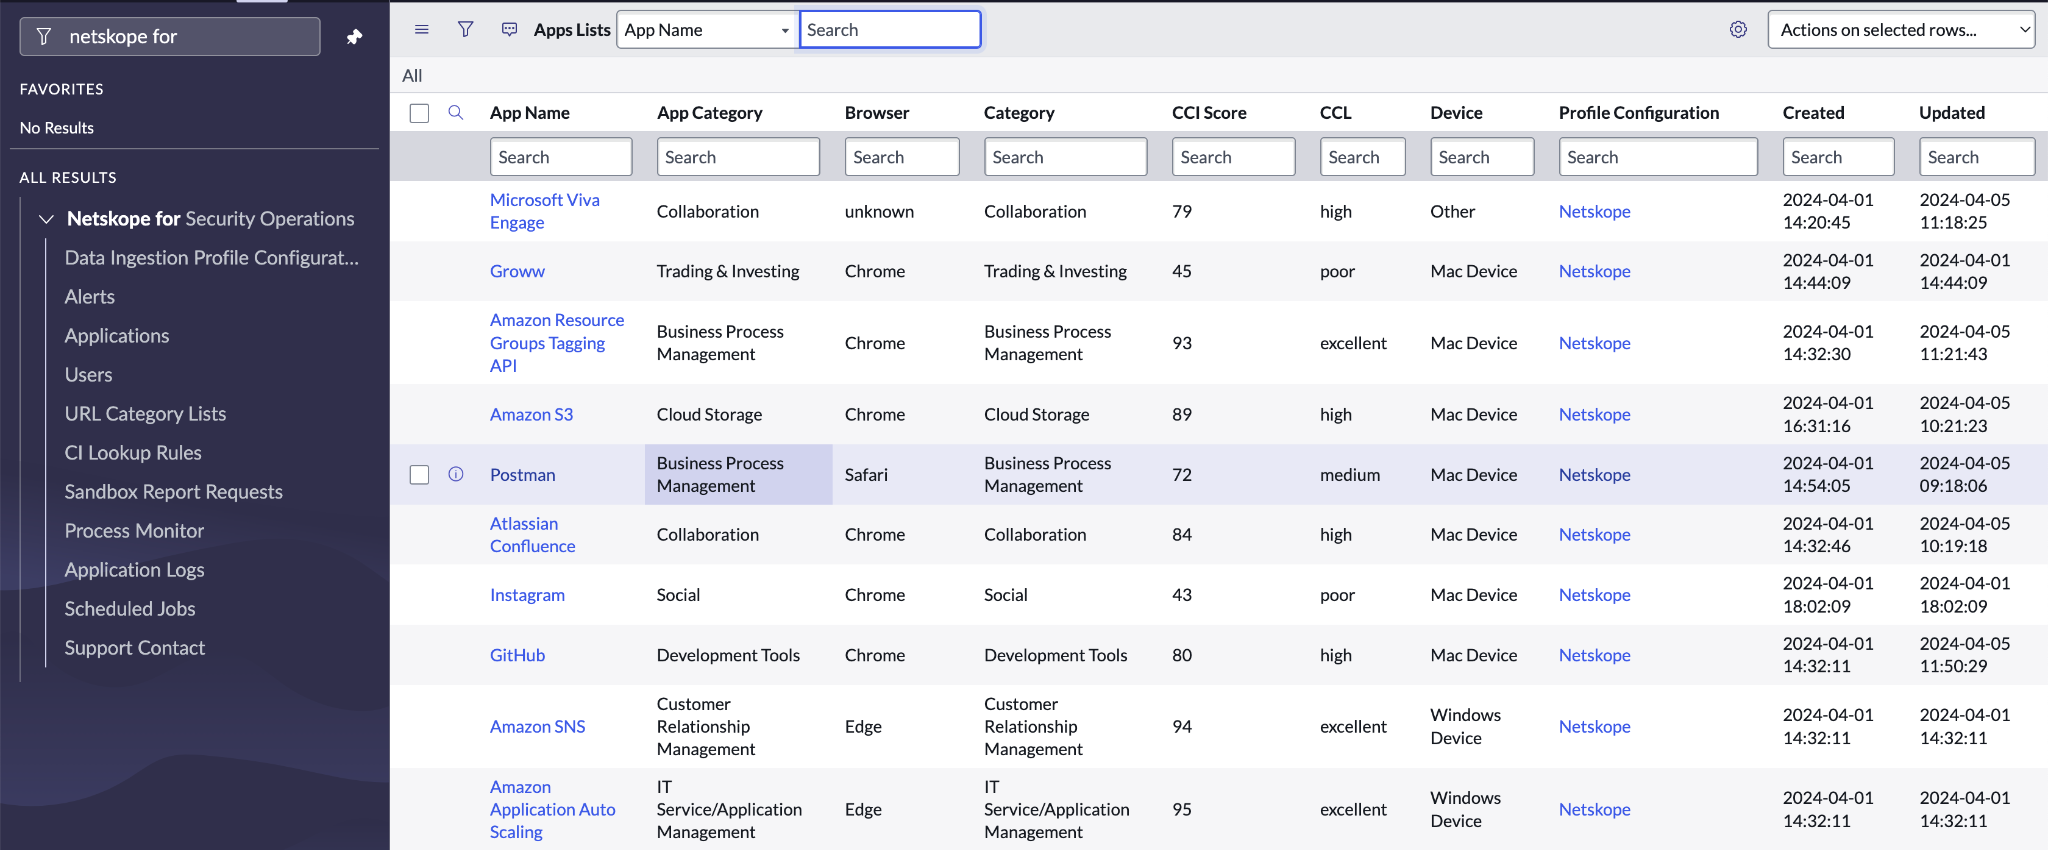
Task: Click the All breadcrumb filter
Action: [412, 75]
